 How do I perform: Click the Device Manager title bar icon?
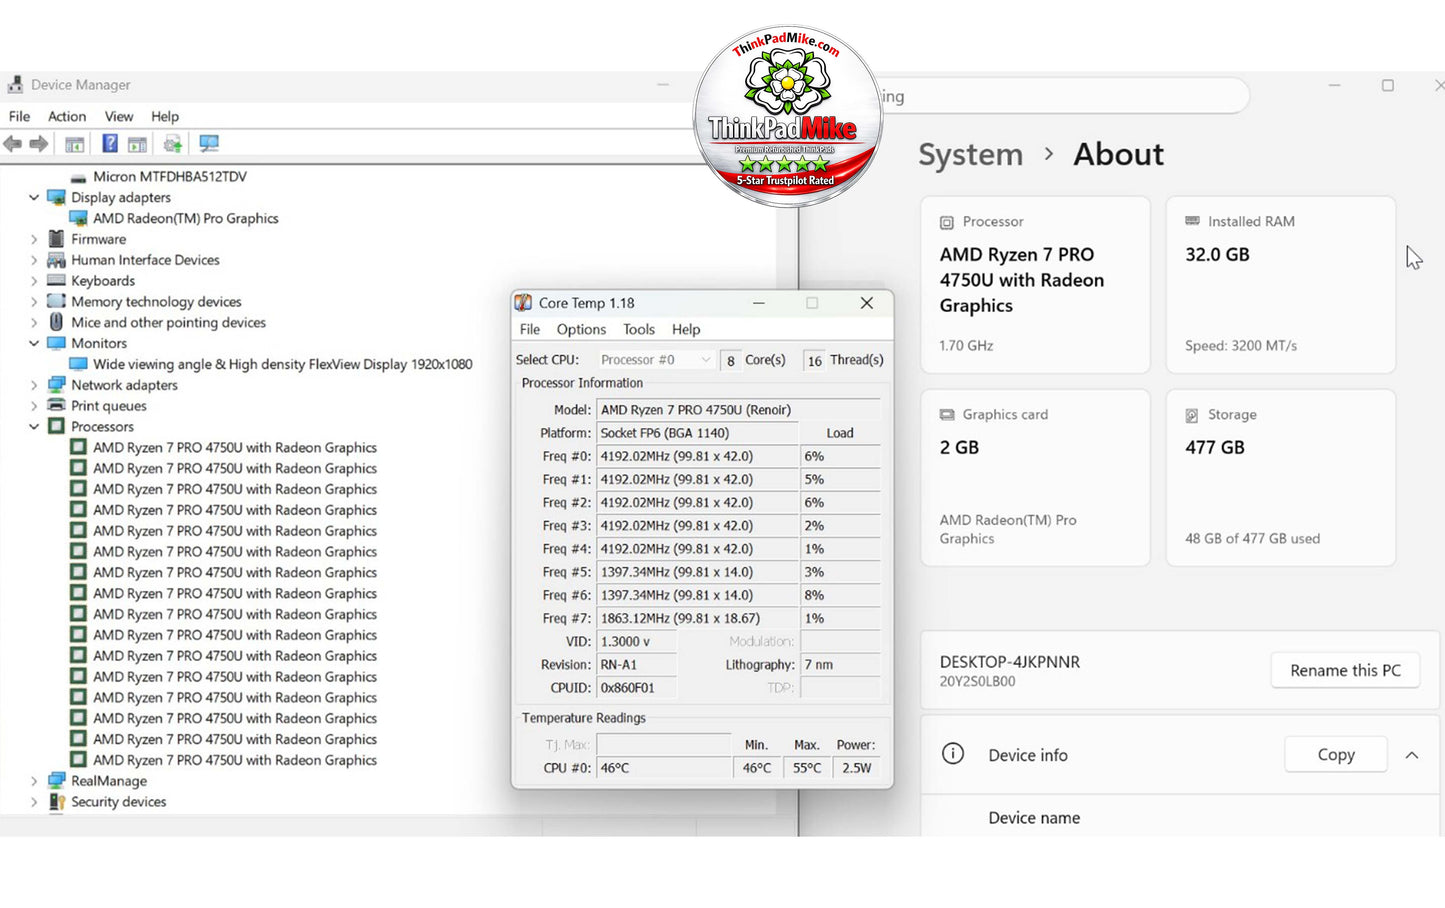[15, 85]
